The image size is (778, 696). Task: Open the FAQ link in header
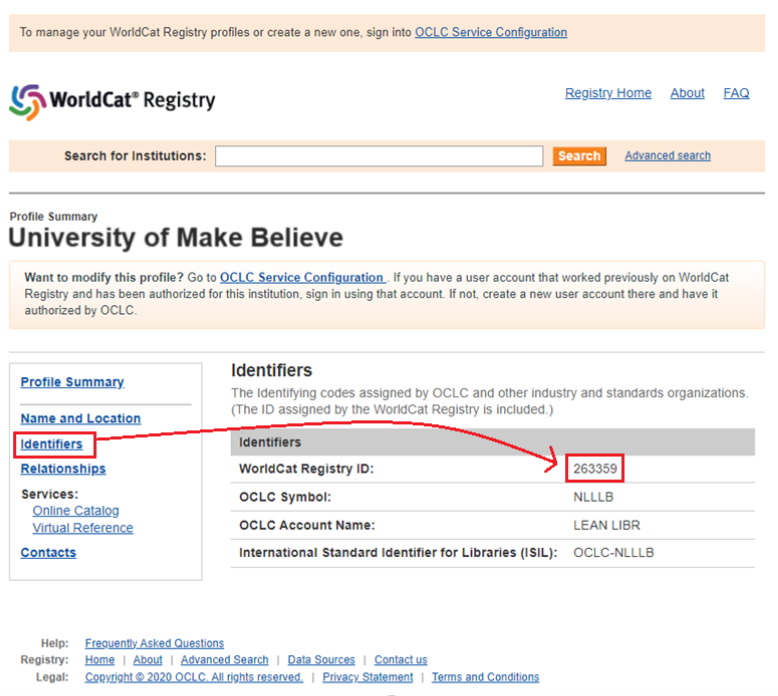pyautogui.click(x=736, y=93)
